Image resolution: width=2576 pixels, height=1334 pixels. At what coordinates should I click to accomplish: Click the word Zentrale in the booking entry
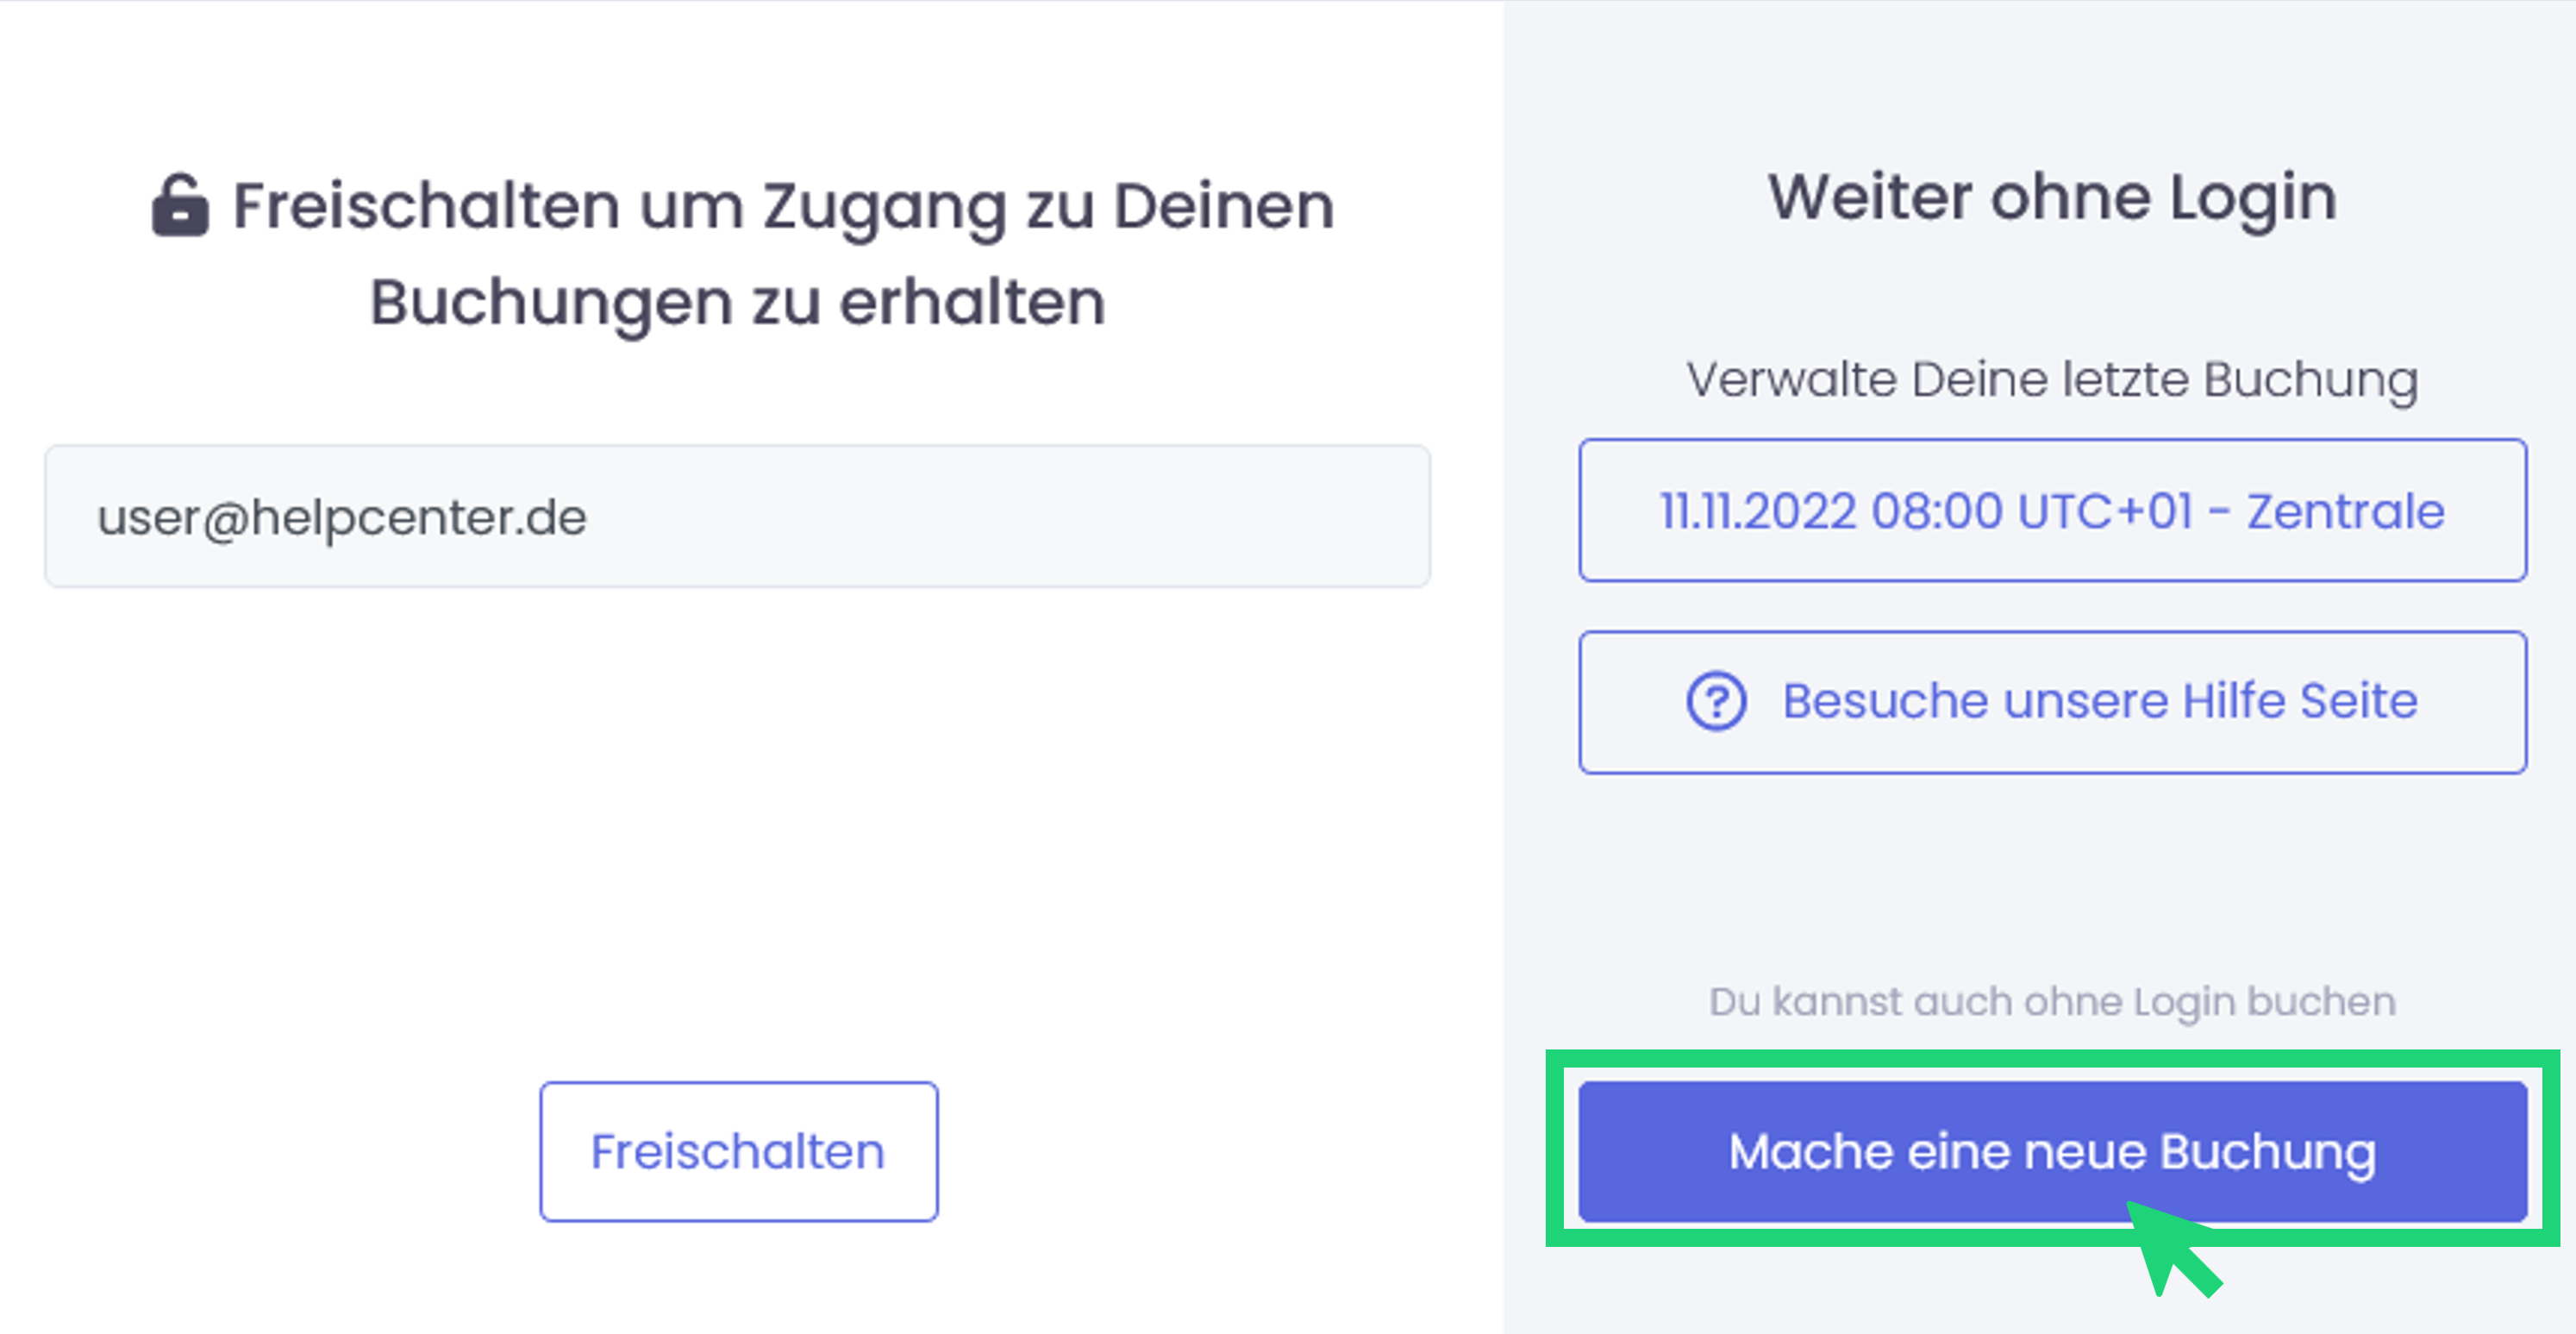[2345, 512]
